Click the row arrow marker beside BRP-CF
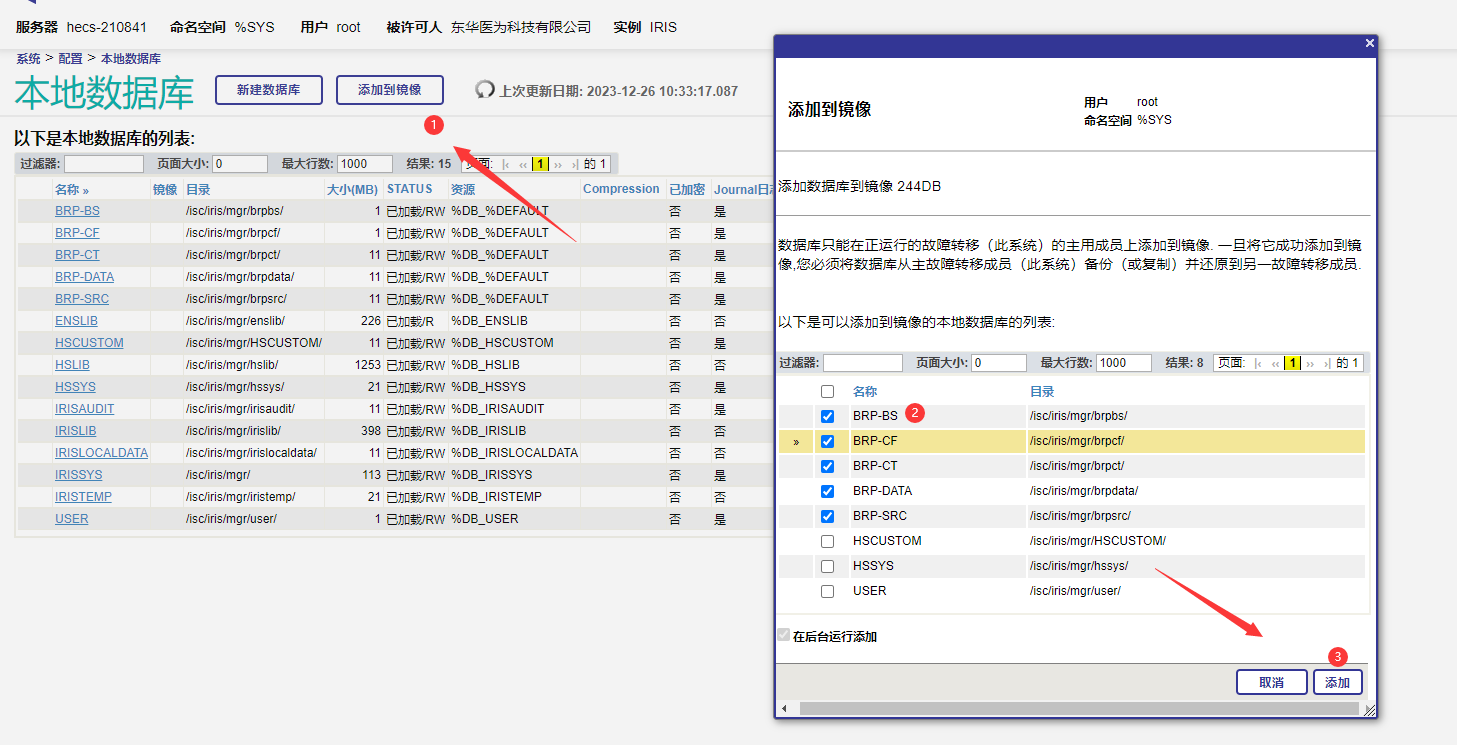The height and width of the screenshot is (745, 1457). point(796,441)
